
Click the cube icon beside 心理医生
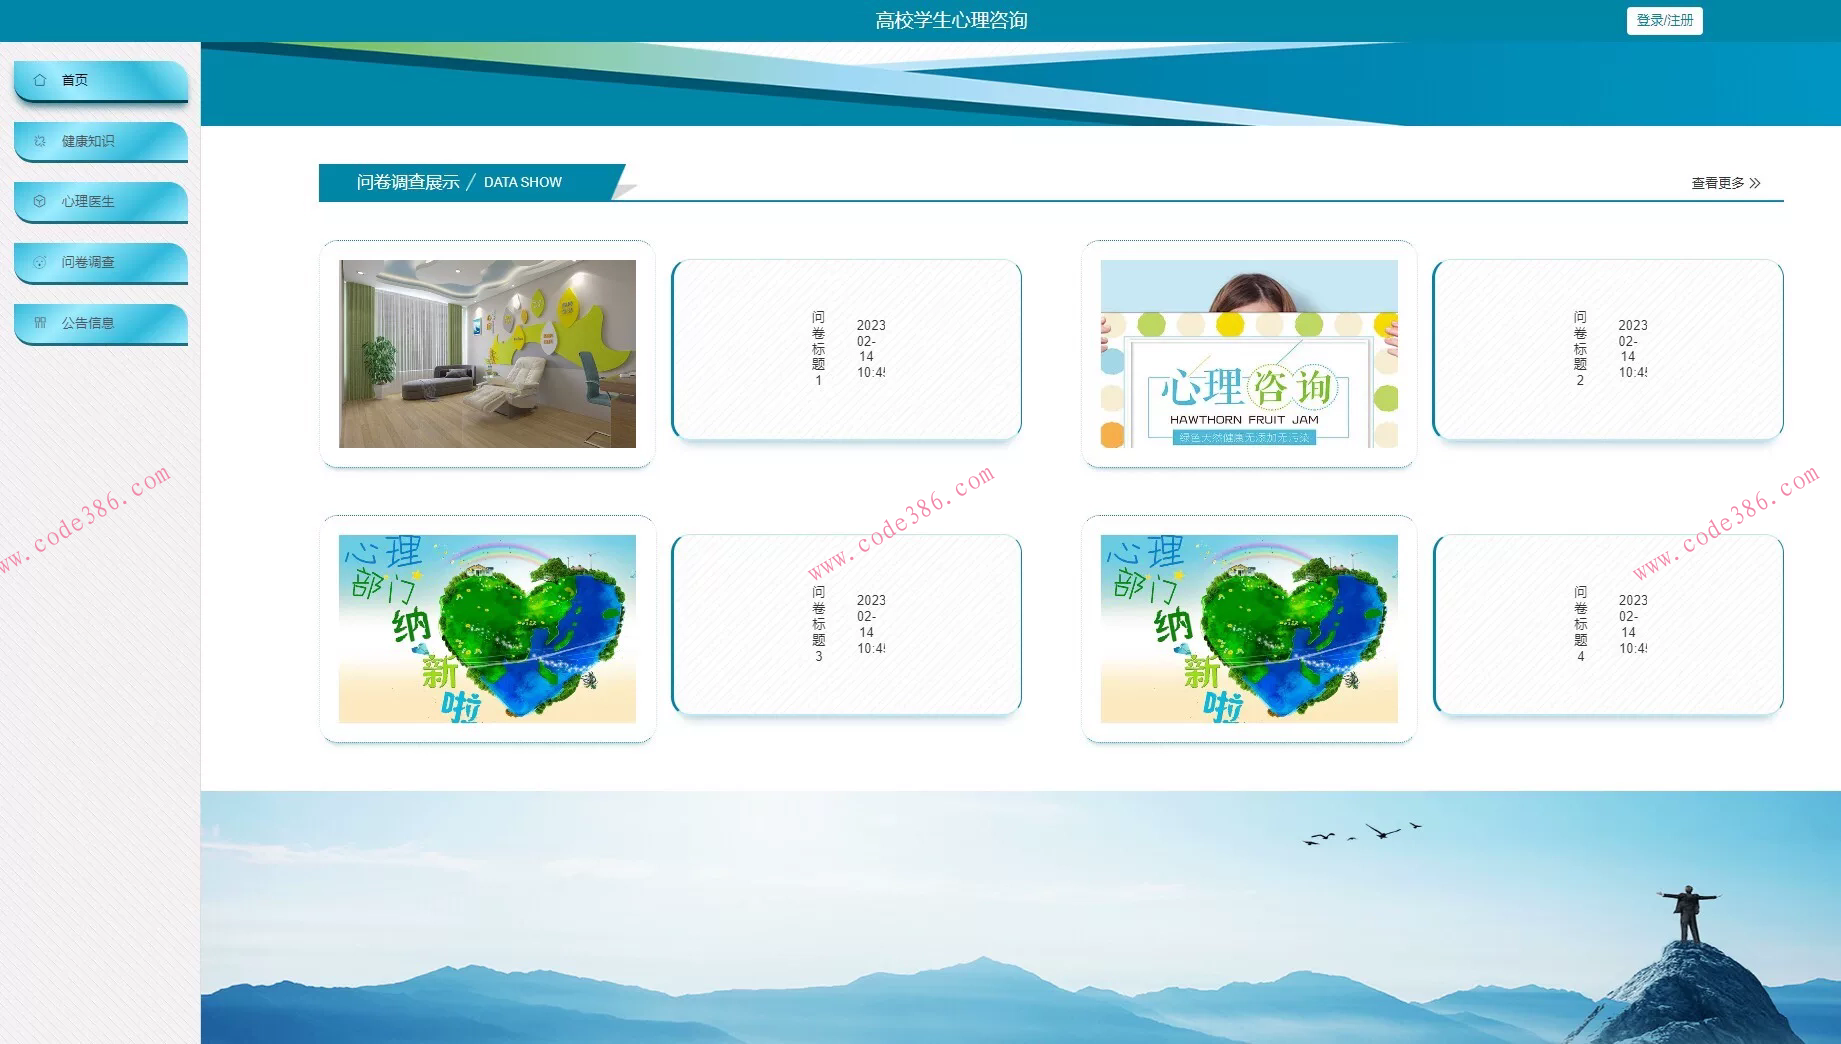[40, 201]
